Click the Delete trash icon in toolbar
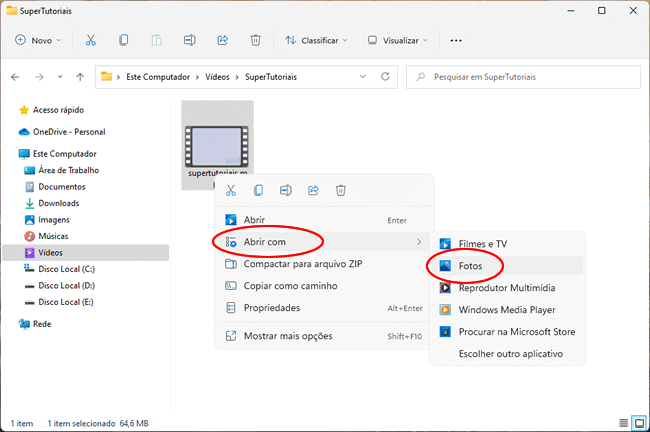 click(255, 41)
